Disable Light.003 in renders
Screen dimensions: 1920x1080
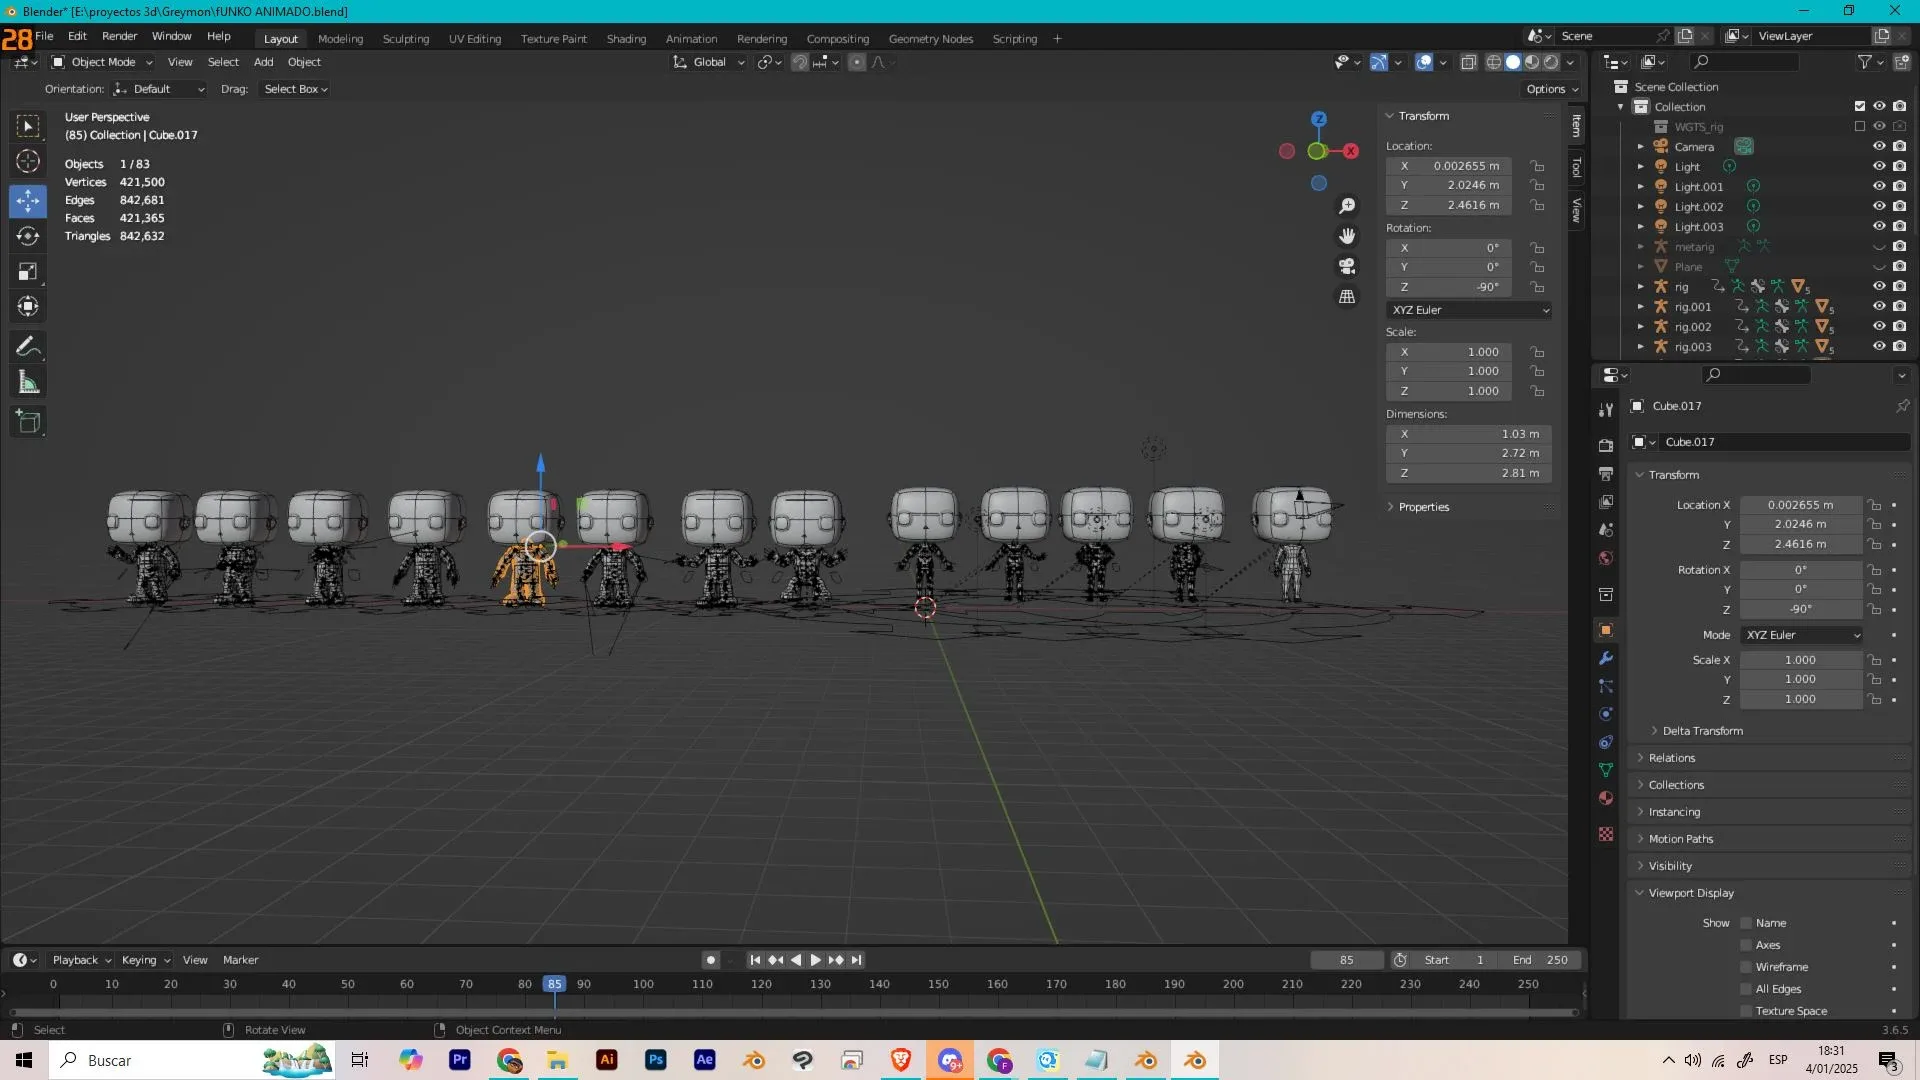tap(1899, 226)
